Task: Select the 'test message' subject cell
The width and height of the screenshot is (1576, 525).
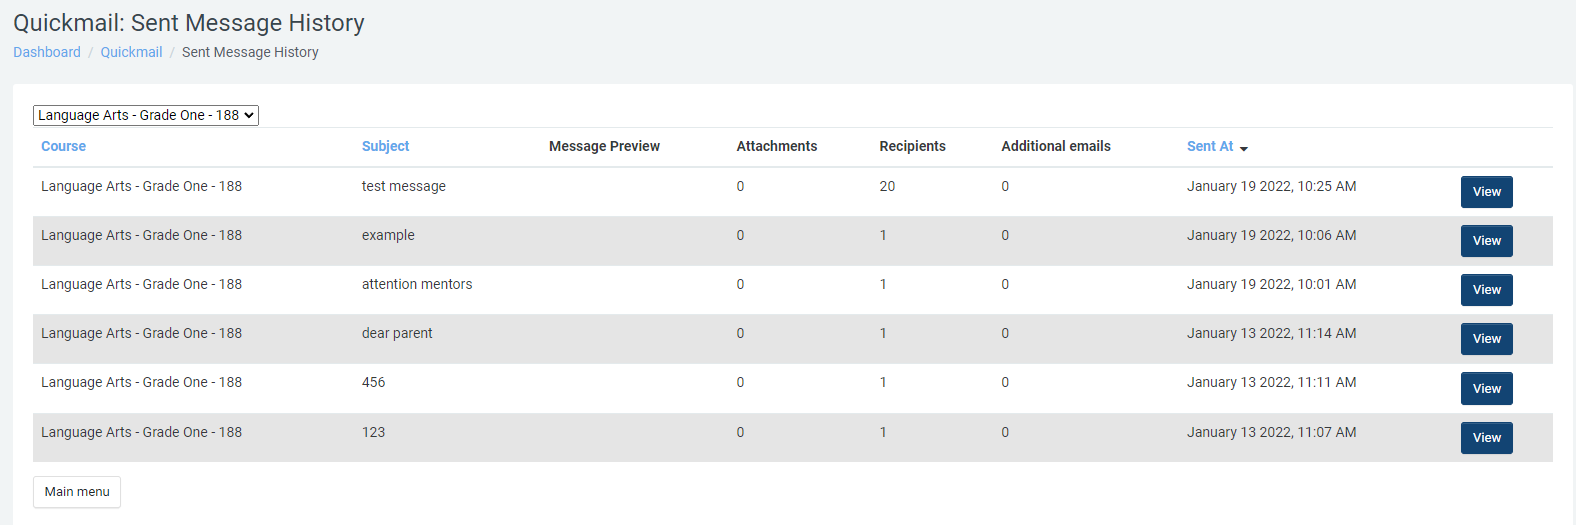Action: pyautogui.click(x=403, y=186)
